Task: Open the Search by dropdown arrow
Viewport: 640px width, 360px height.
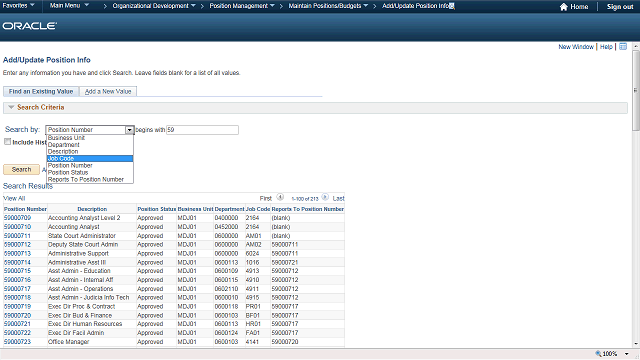Action: click(x=129, y=130)
